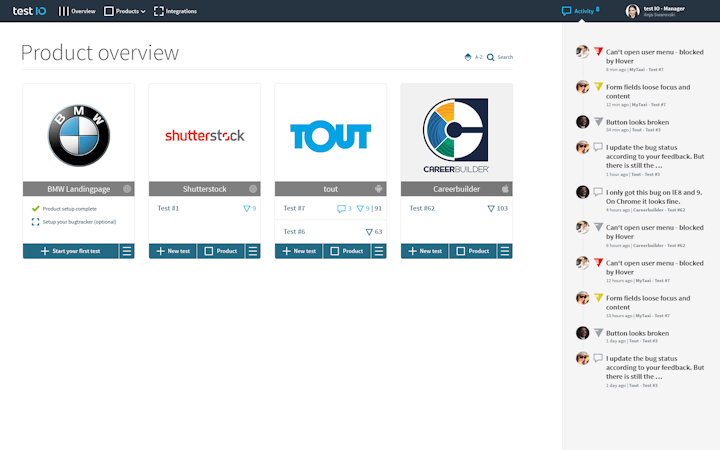
Task: Open Test #6 in tout
Action: coord(294,231)
